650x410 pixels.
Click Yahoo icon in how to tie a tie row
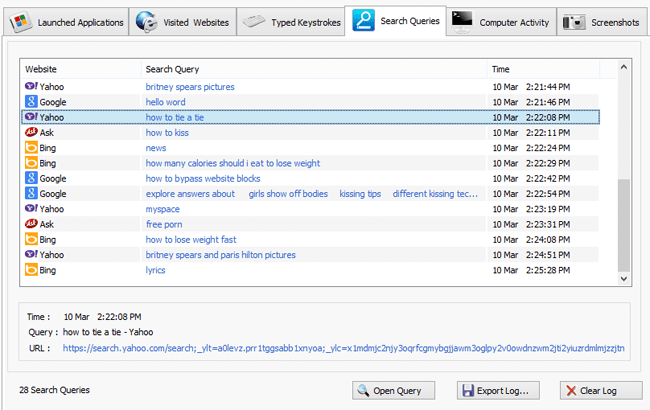click(31, 117)
